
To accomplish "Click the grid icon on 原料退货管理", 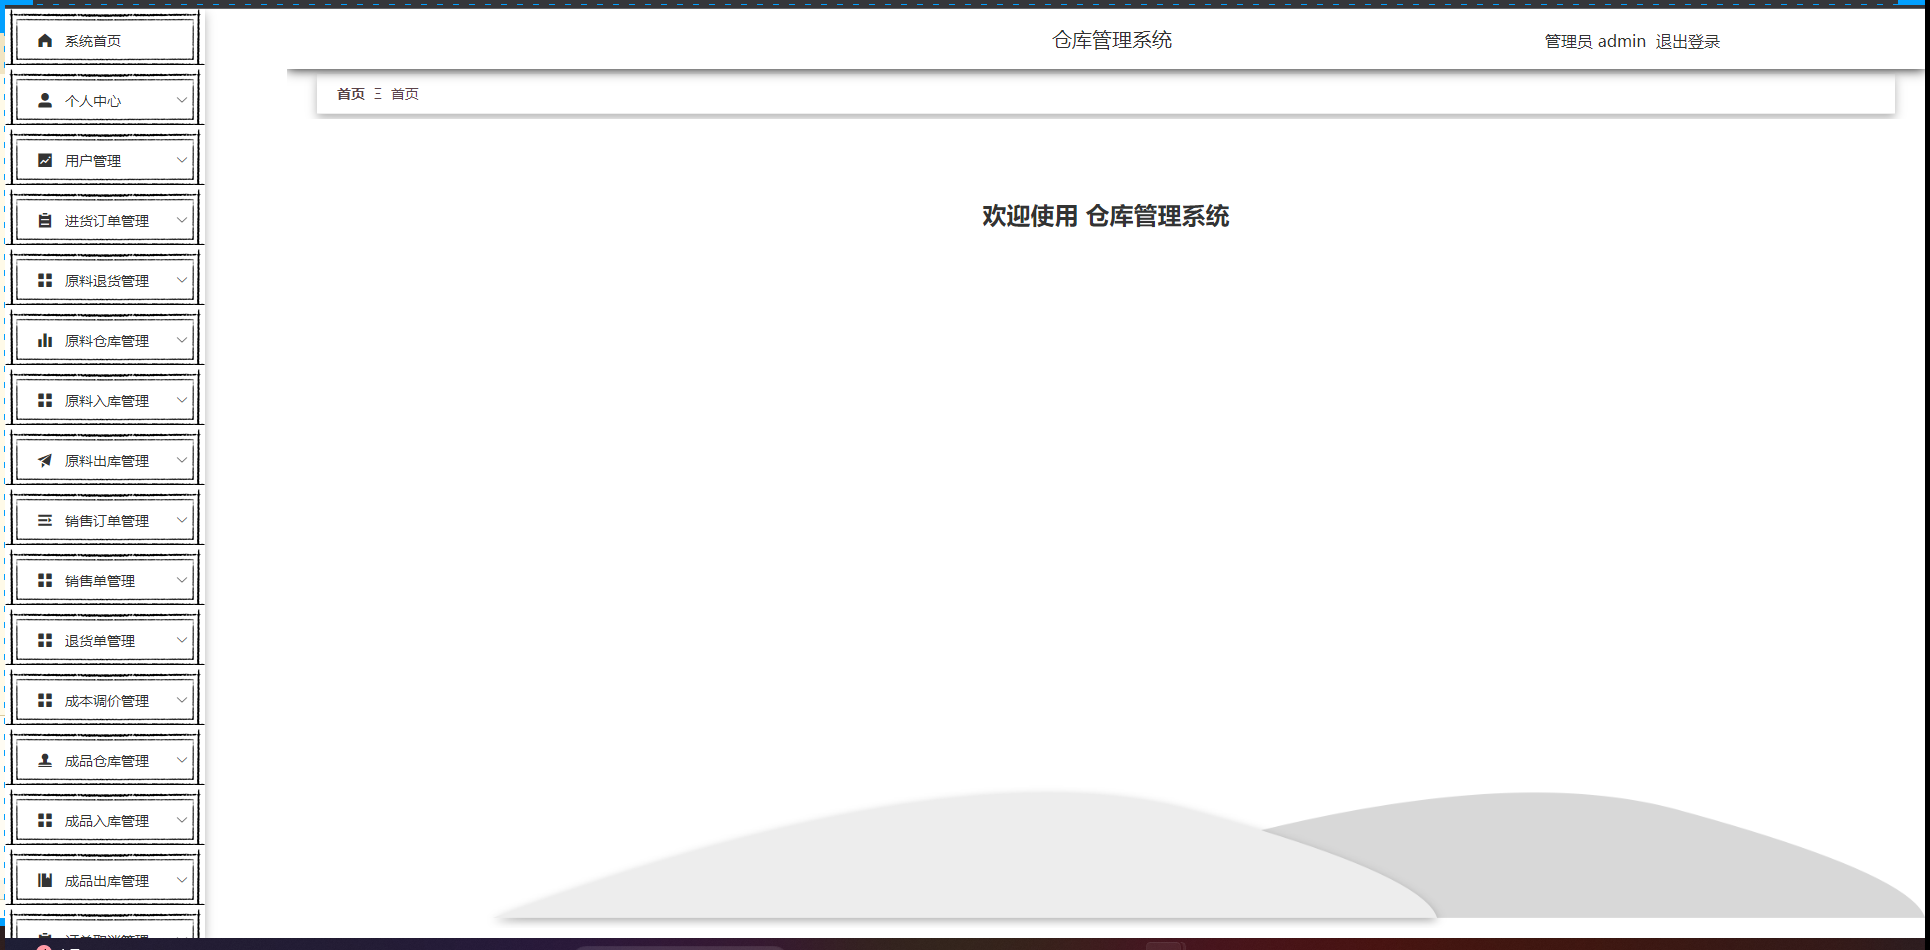I will click(44, 280).
